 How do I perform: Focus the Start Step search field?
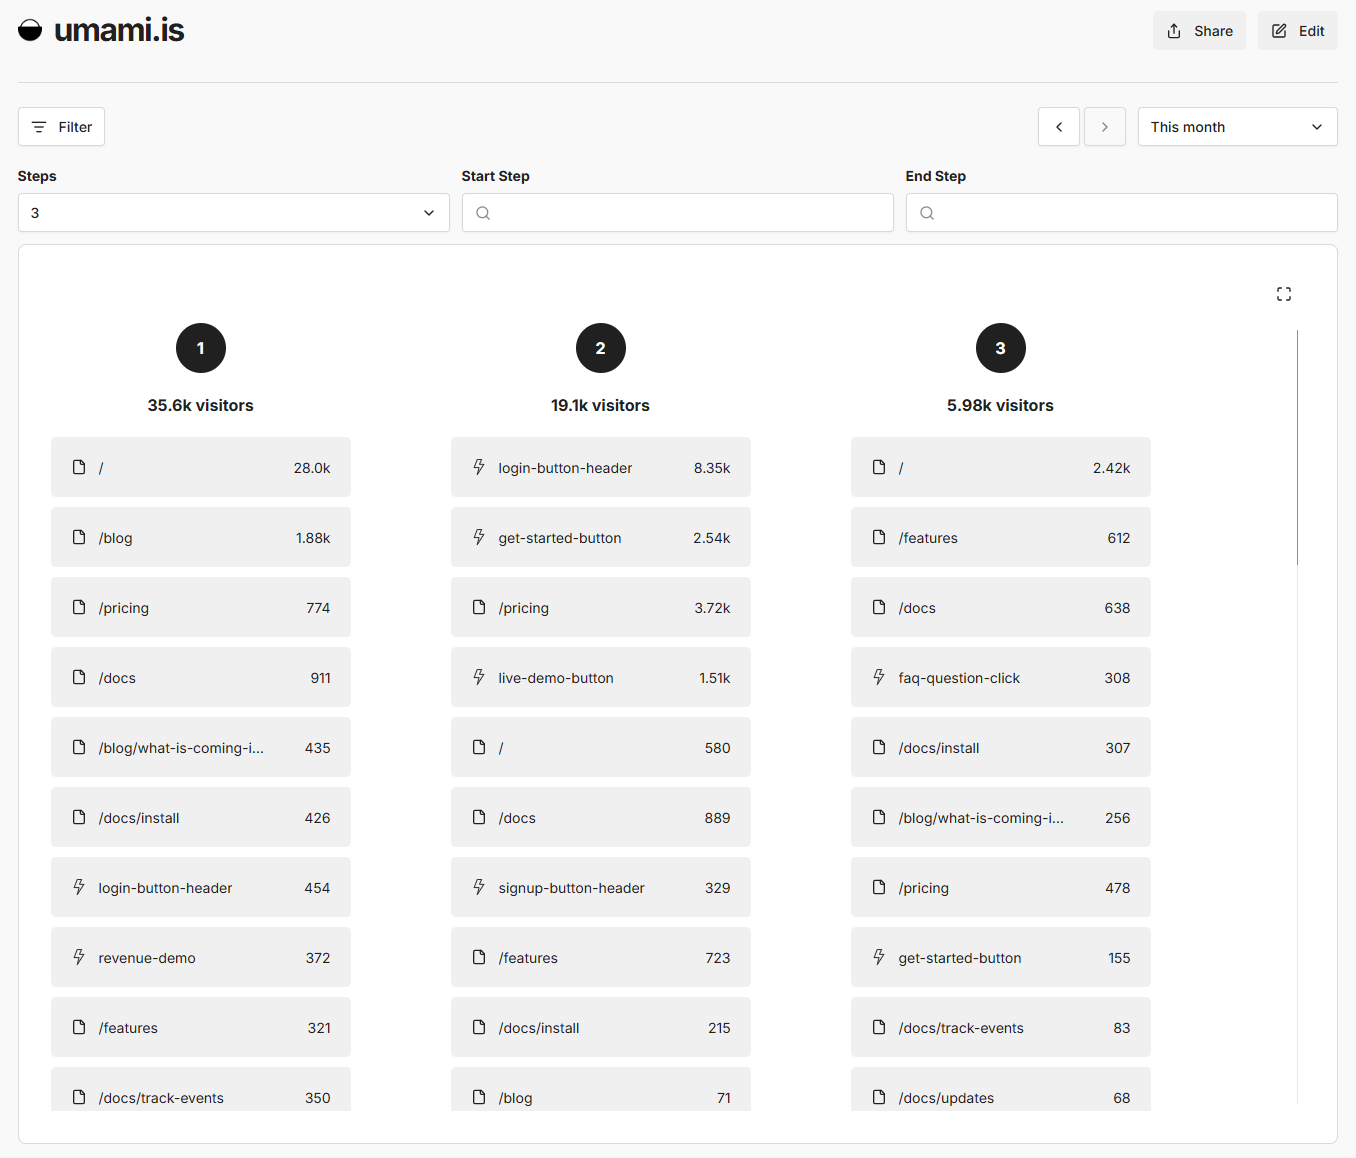690,213
